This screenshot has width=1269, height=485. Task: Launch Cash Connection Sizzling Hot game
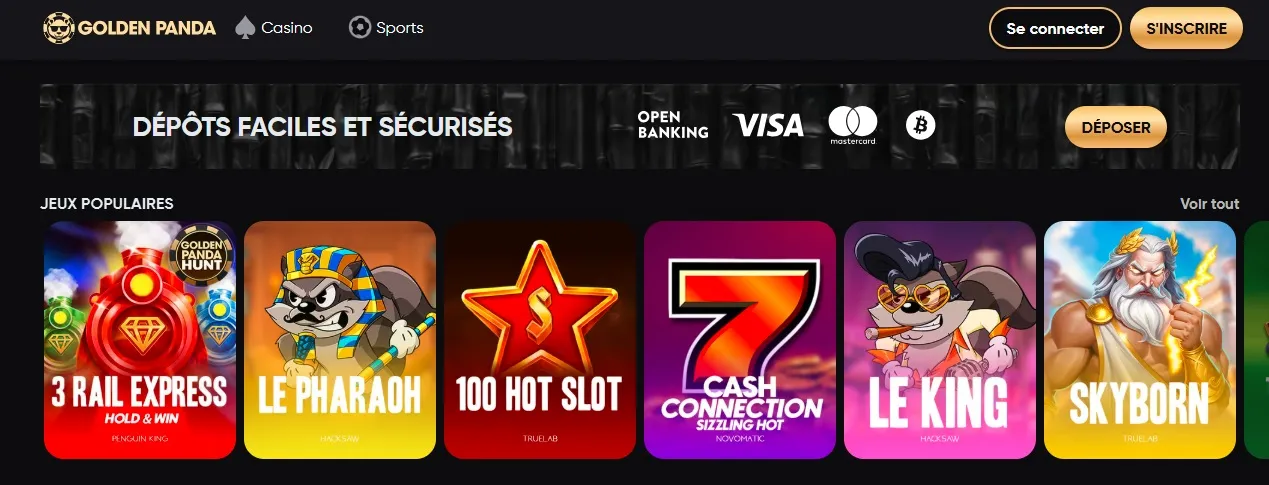[x=740, y=340]
